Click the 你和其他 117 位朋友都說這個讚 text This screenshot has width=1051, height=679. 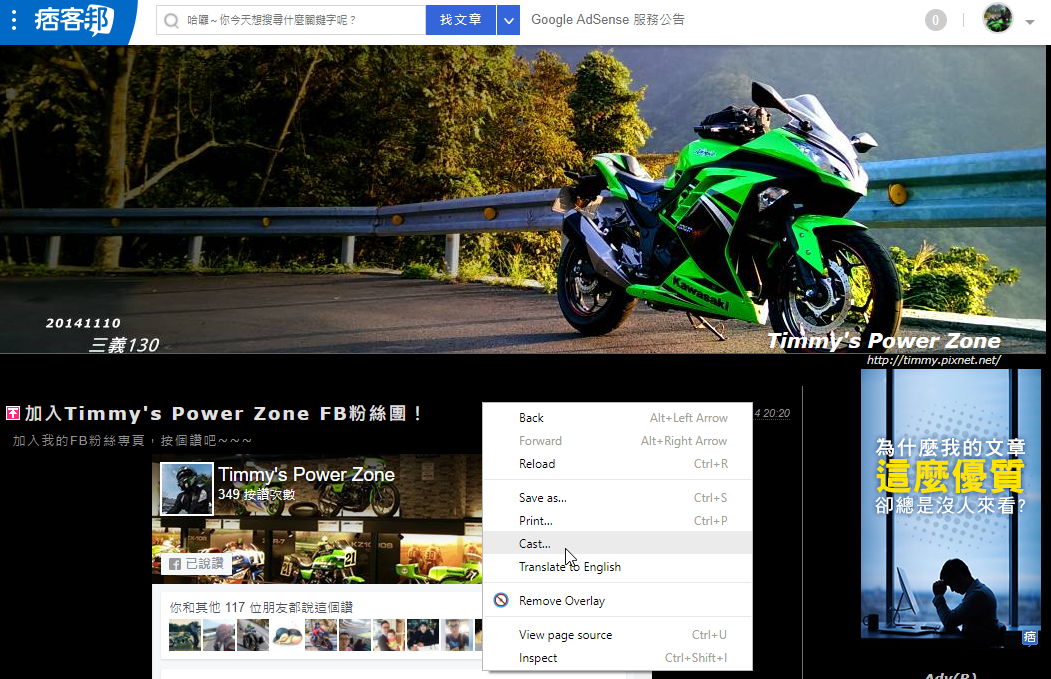point(261,607)
